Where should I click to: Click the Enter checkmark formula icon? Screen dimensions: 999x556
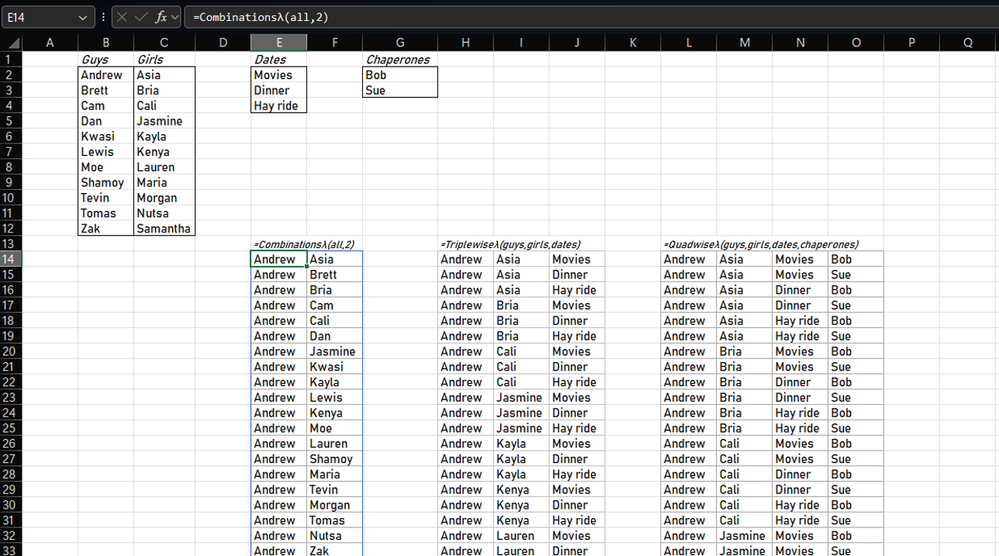[141, 17]
